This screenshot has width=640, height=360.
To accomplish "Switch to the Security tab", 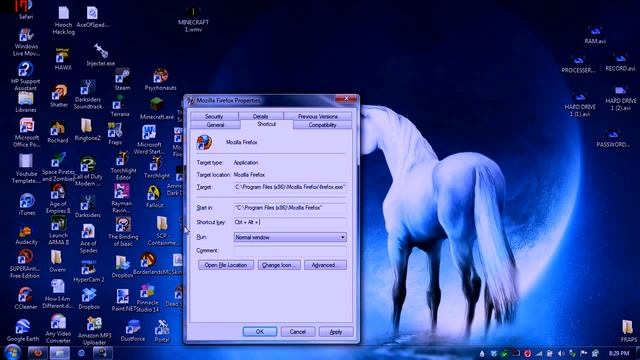I will click(x=214, y=116).
